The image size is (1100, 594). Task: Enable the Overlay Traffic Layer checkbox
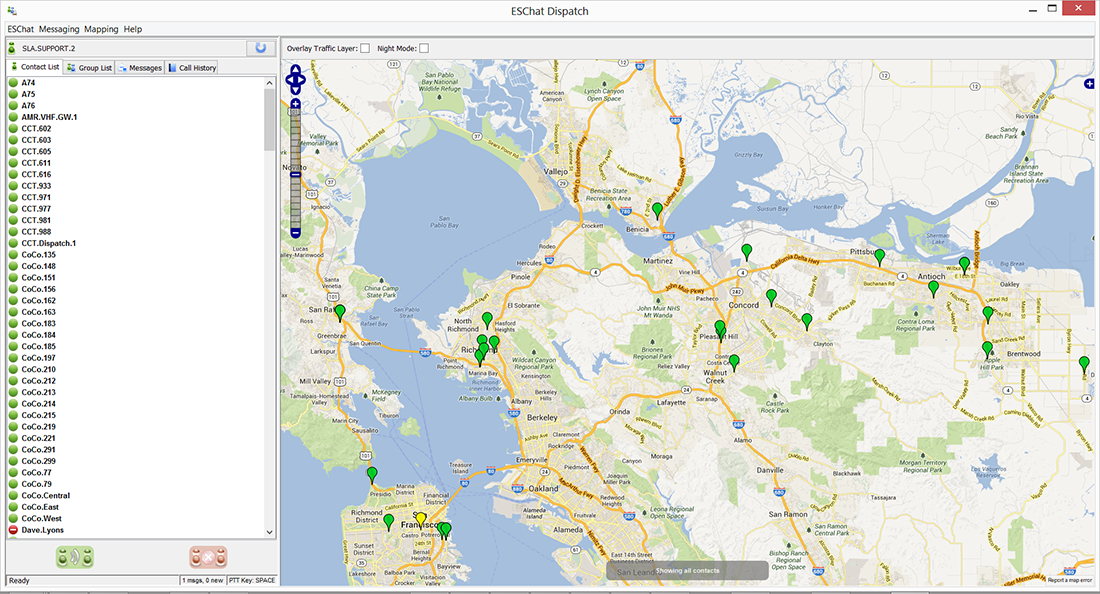pos(365,48)
